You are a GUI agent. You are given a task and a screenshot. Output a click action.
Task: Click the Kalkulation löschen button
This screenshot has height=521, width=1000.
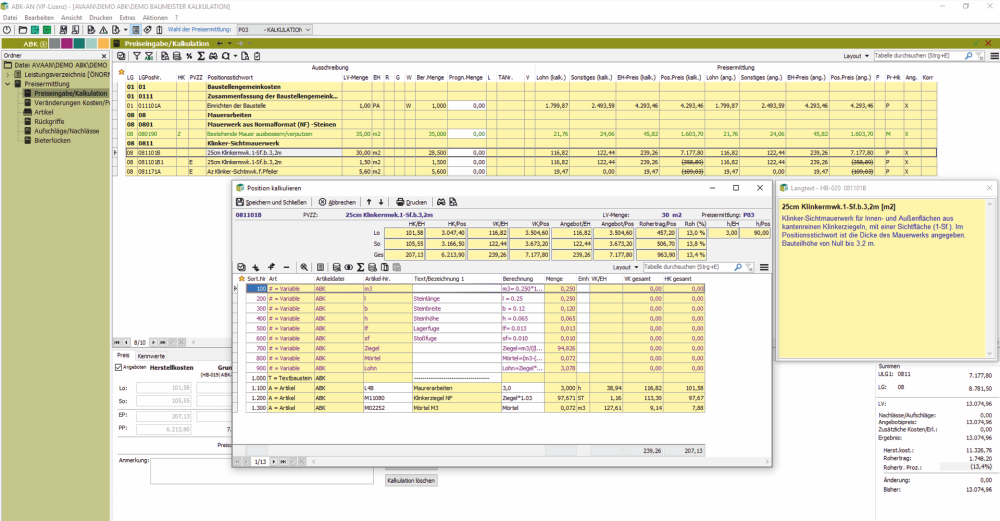[x=411, y=480]
